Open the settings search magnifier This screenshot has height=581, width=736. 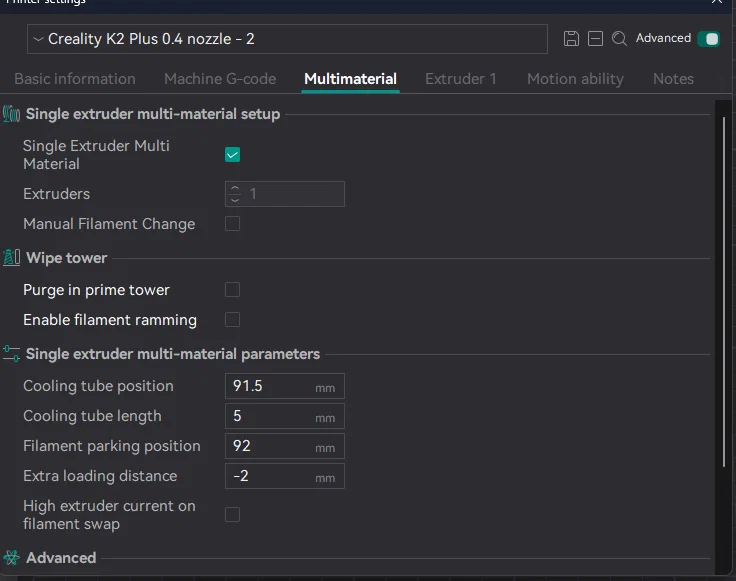coord(619,39)
